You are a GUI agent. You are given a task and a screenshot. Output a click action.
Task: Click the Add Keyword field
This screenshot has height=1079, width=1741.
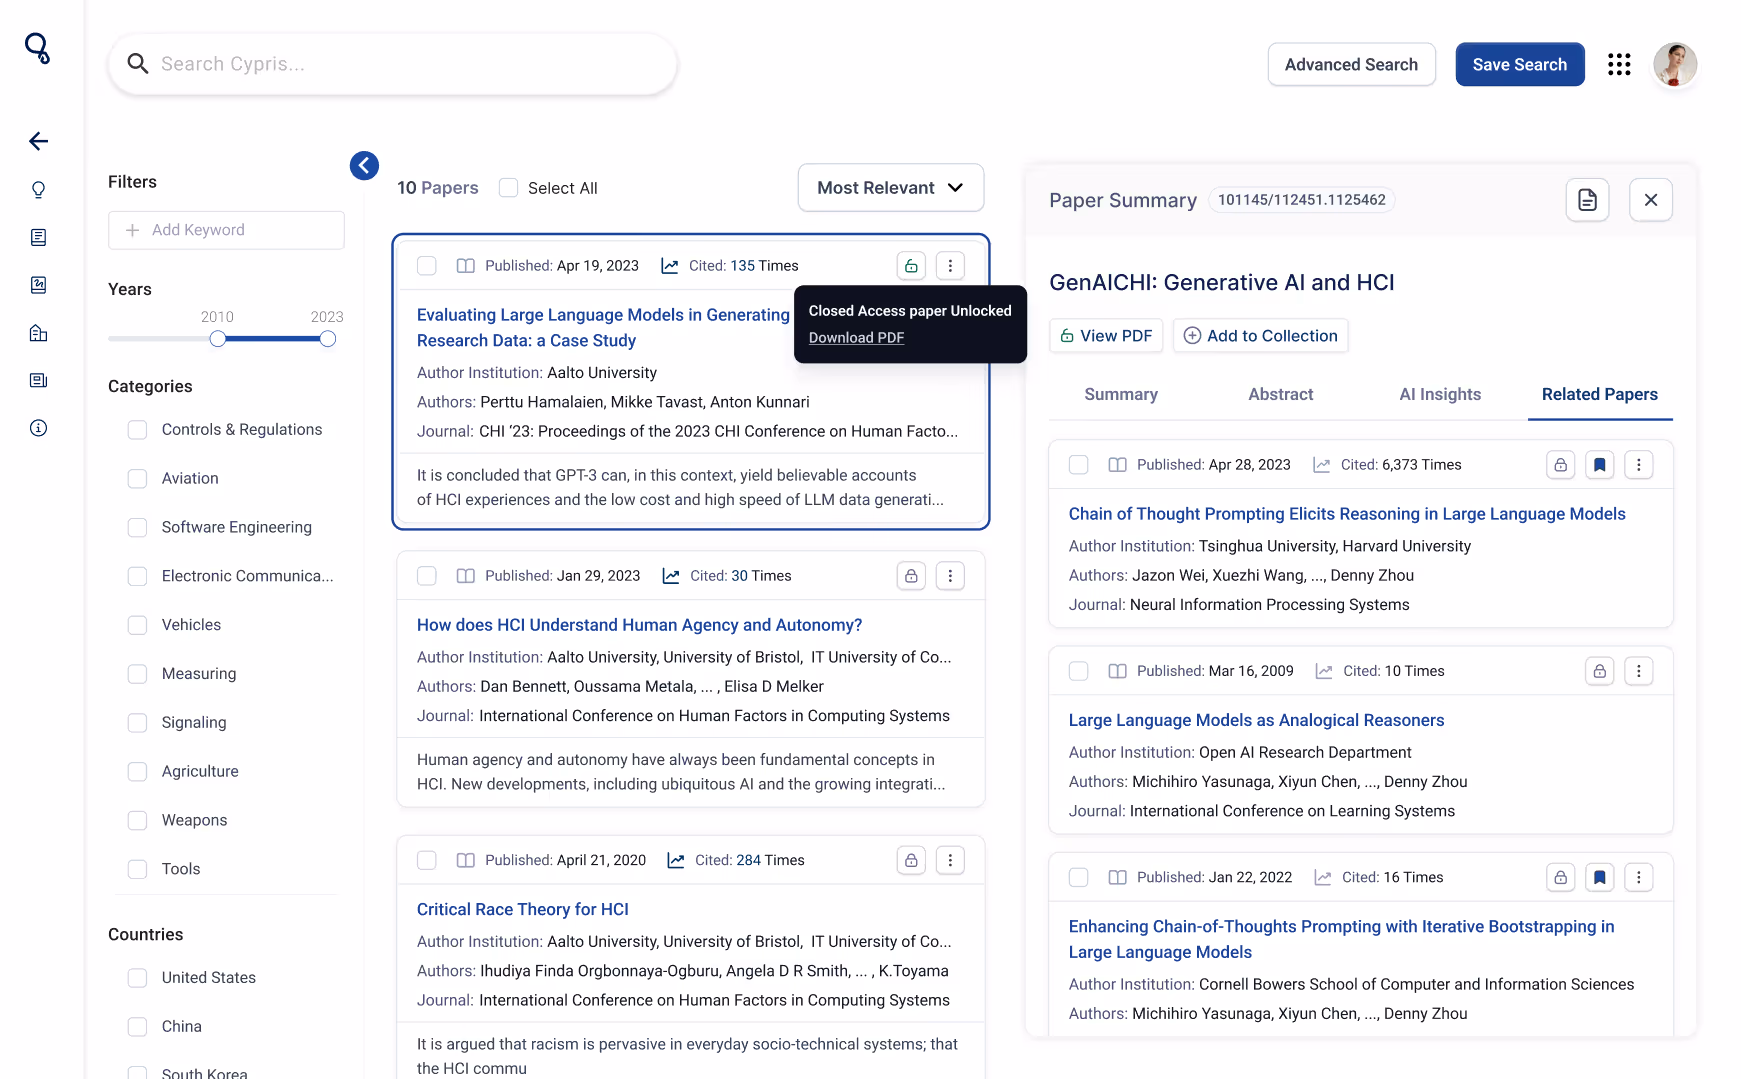(x=226, y=230)
